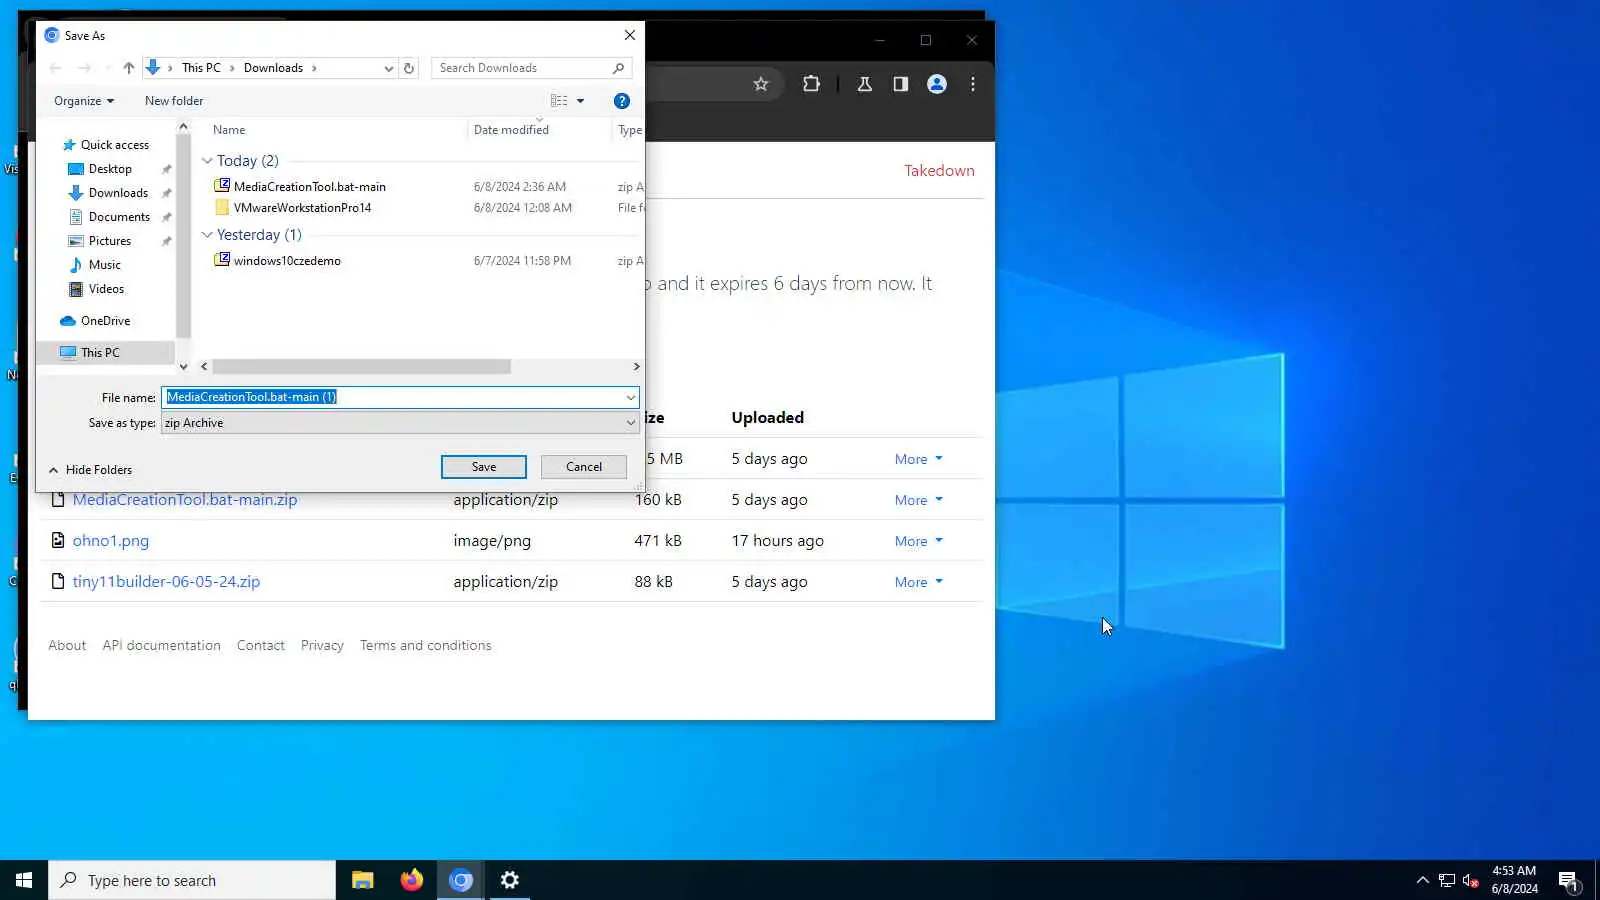Refresh the Downloads folder listing

[408, 68]
